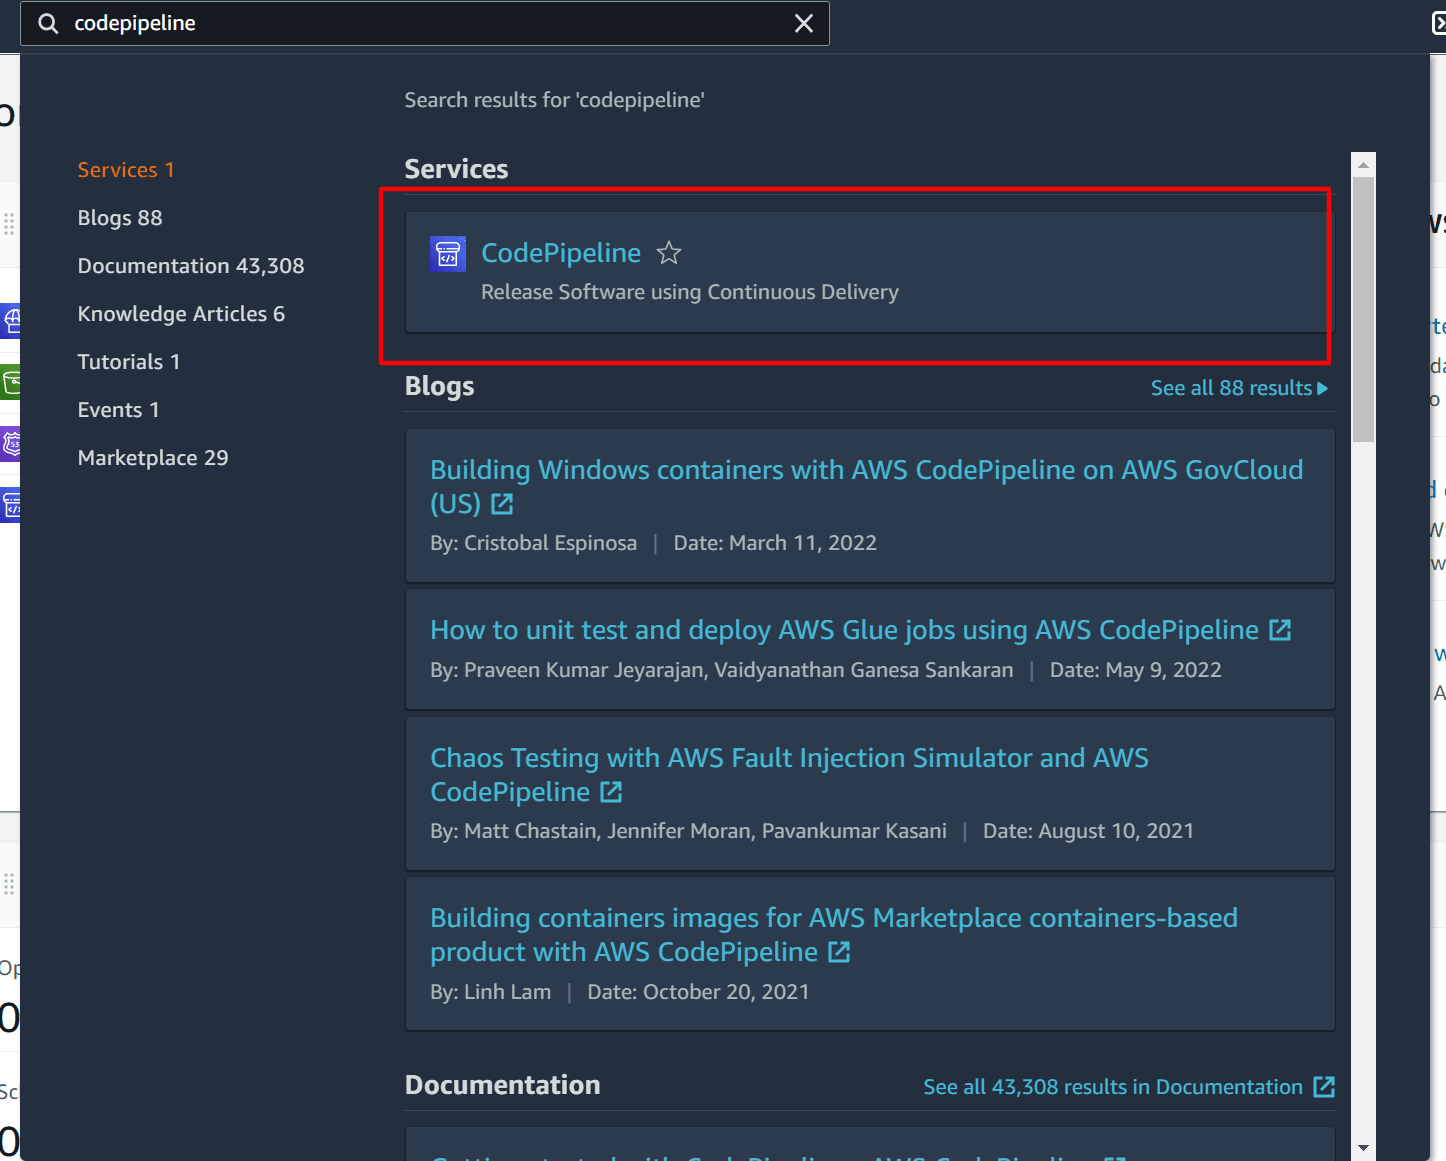Viewport: 1446px width, 1161px height.
Task: Click the CodePipeline service icon
Action: (x=447, y=254)
